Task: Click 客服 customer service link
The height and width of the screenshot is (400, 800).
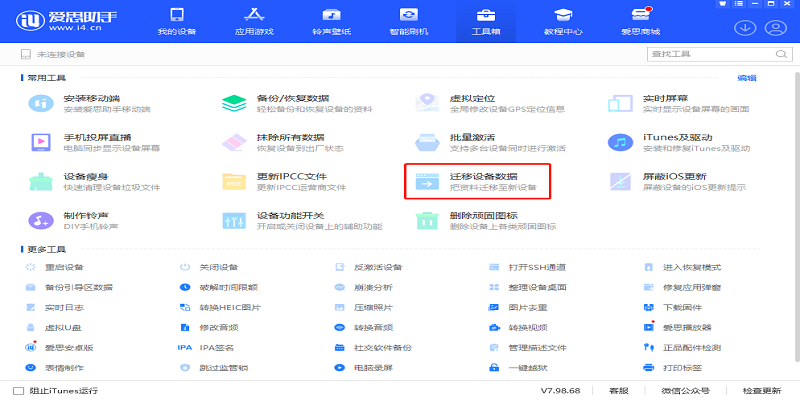Action: click(x=619, y=390)
